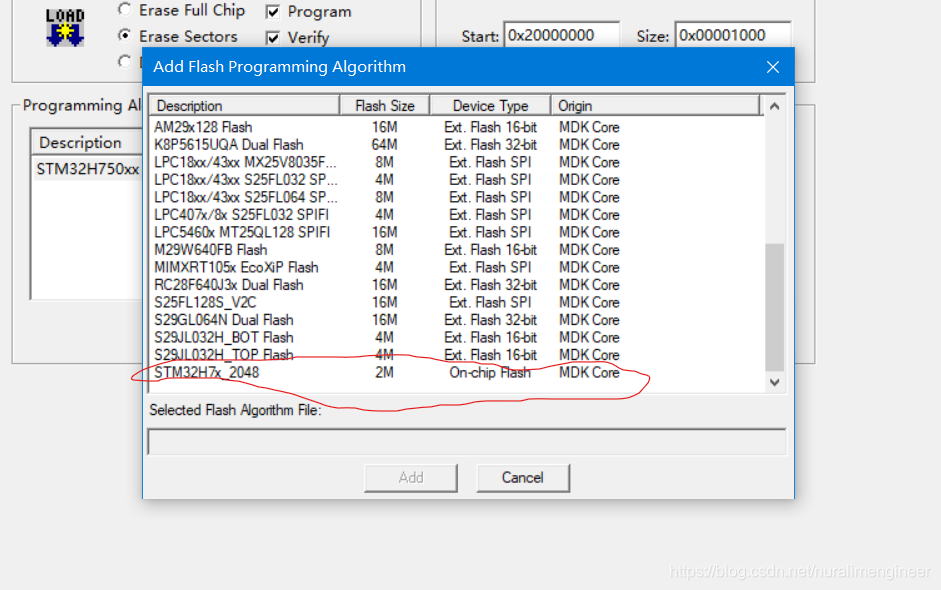Select the Erase Sectors radio button

[x=124, y=35]
